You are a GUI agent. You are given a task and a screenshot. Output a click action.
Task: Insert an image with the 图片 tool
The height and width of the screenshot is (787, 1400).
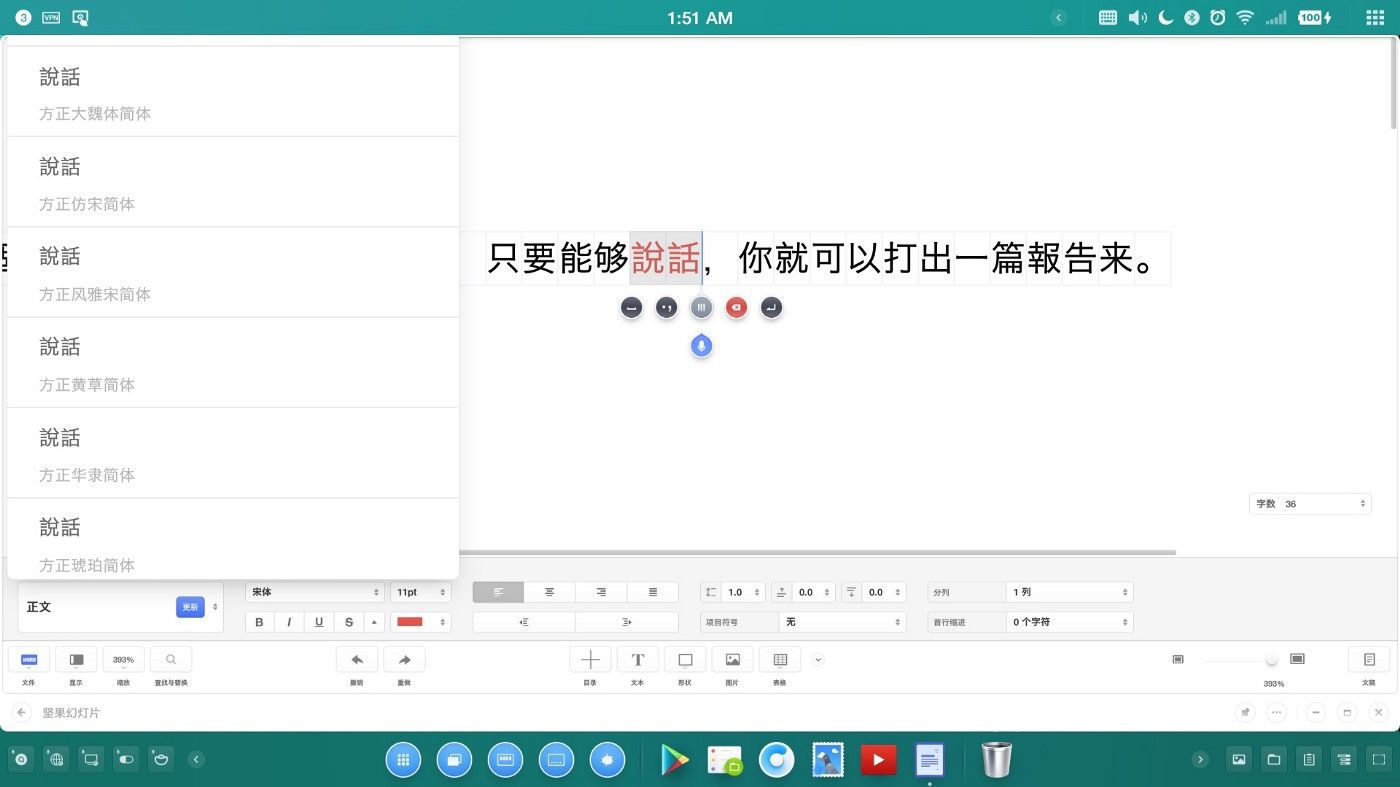click(732, 660)
